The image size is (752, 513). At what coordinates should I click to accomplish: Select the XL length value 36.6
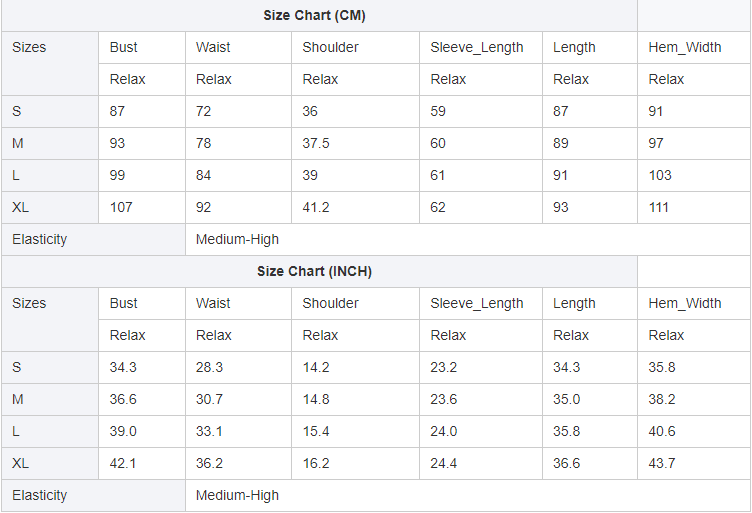click(x=566, y=463)
